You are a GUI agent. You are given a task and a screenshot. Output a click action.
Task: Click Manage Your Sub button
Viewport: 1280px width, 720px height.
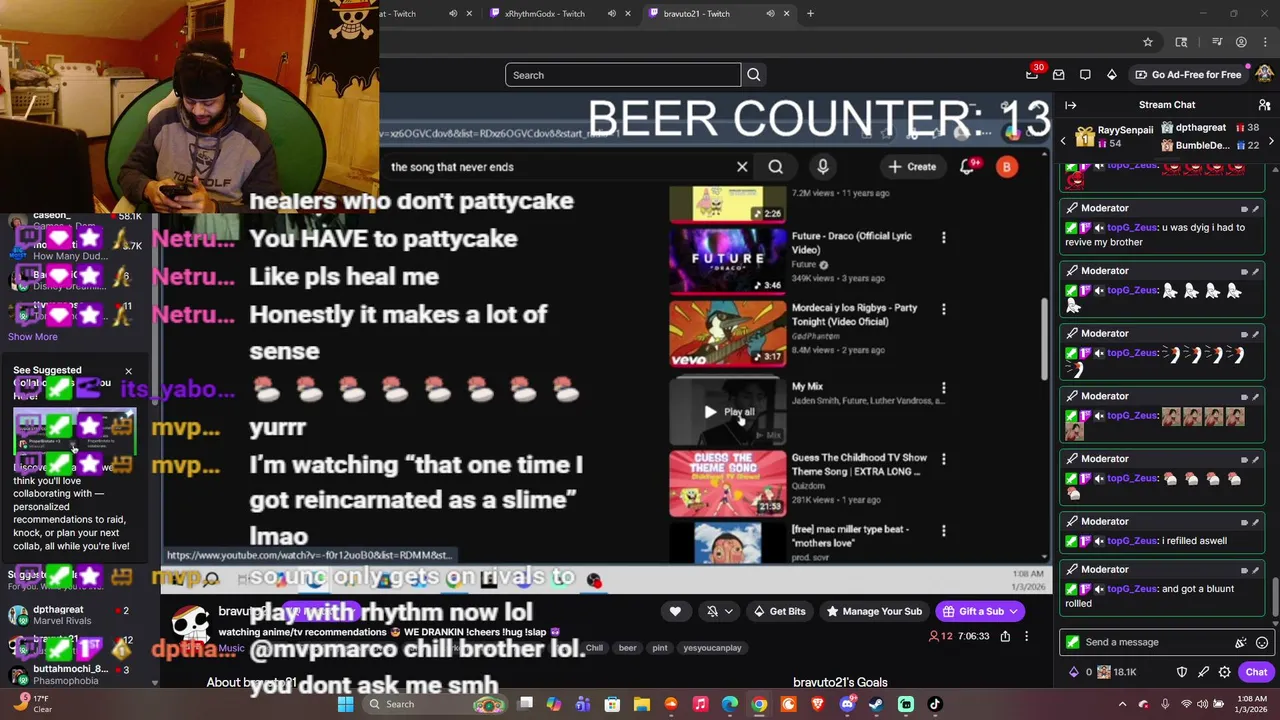point(873,611)
